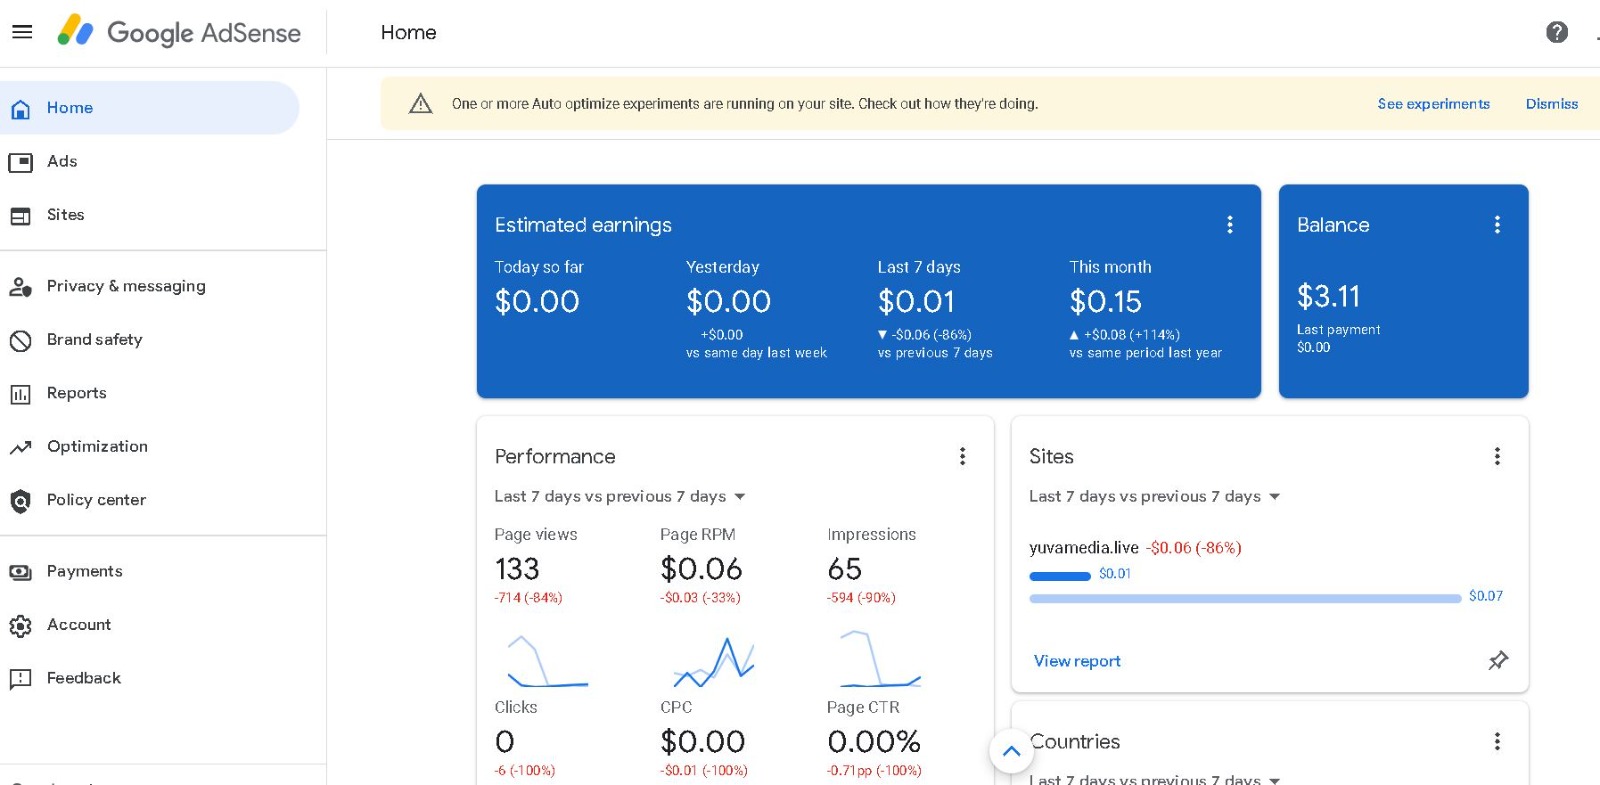Viewport: 1600px width, 785px height.
Task: Click See experiments link in banner
Action: click(x=1433, y=104)
